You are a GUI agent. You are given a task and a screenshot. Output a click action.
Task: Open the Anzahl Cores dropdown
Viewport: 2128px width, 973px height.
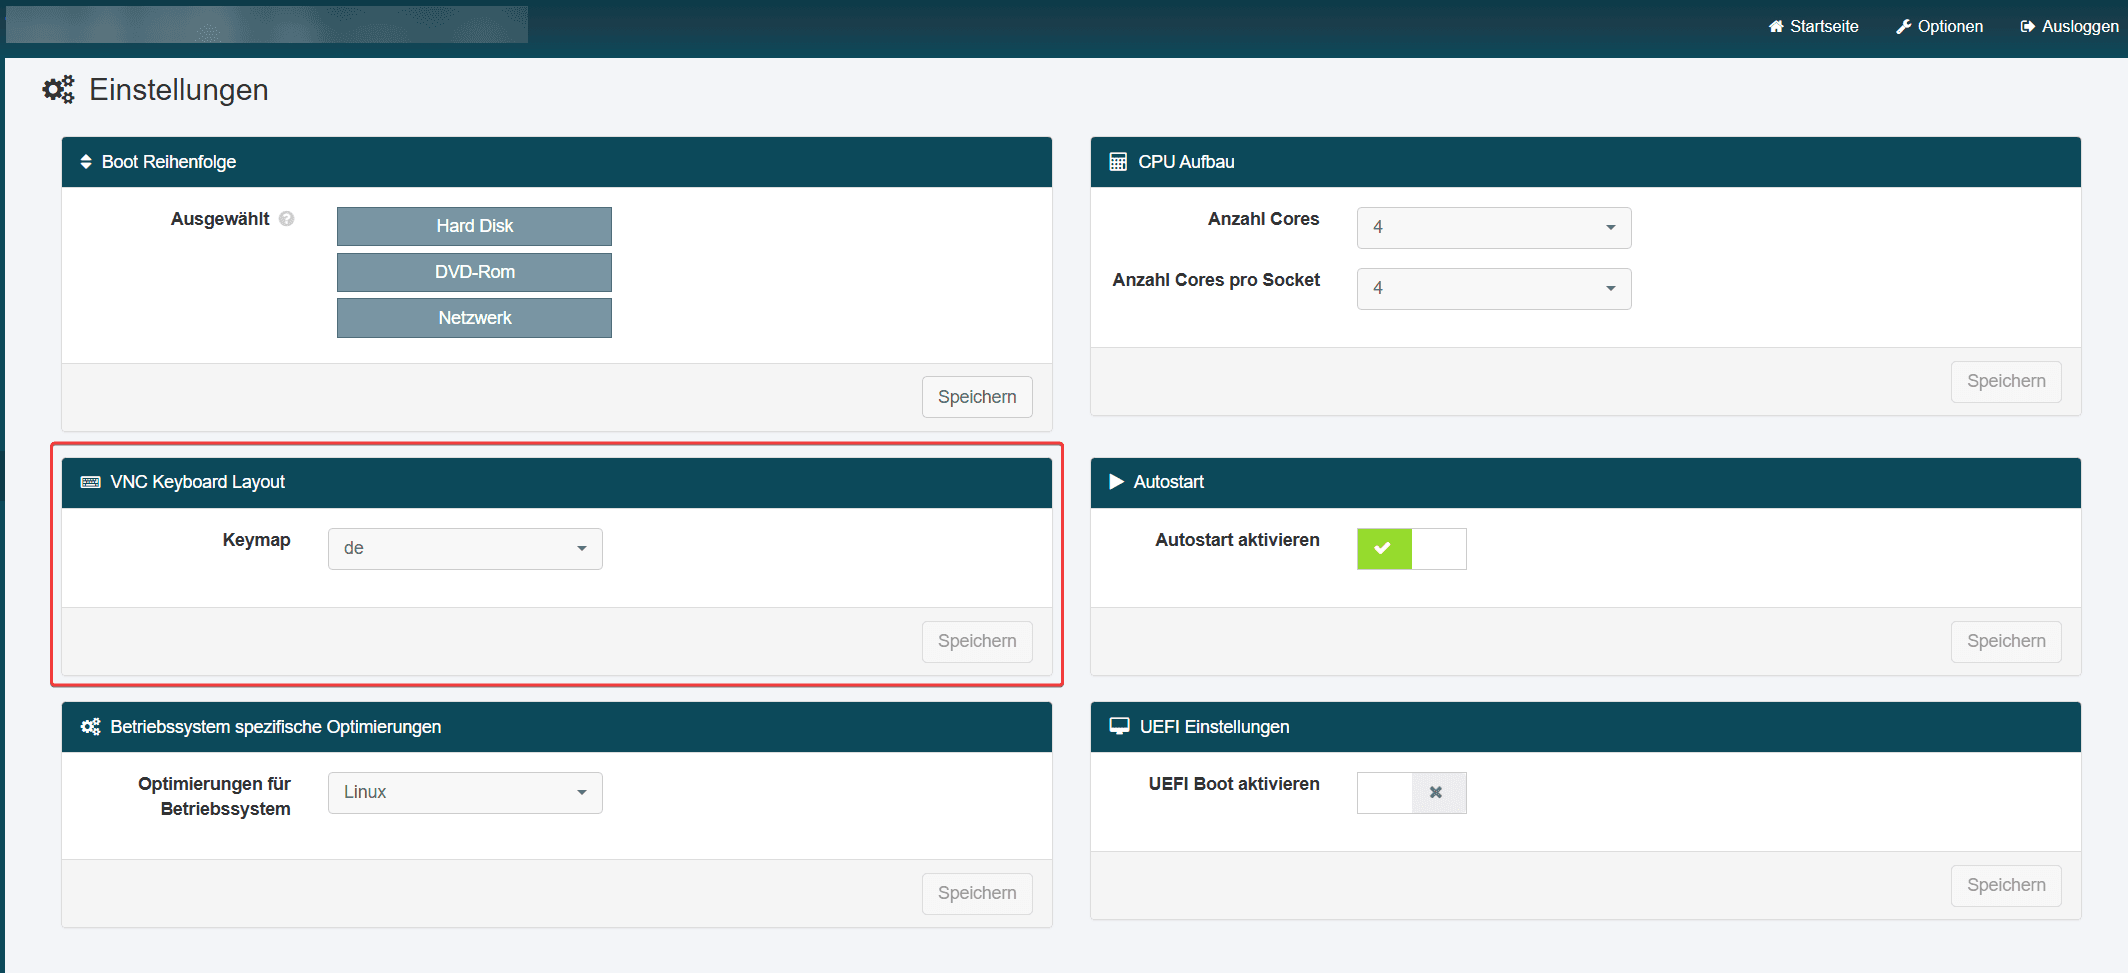[x=1493, y=228]
